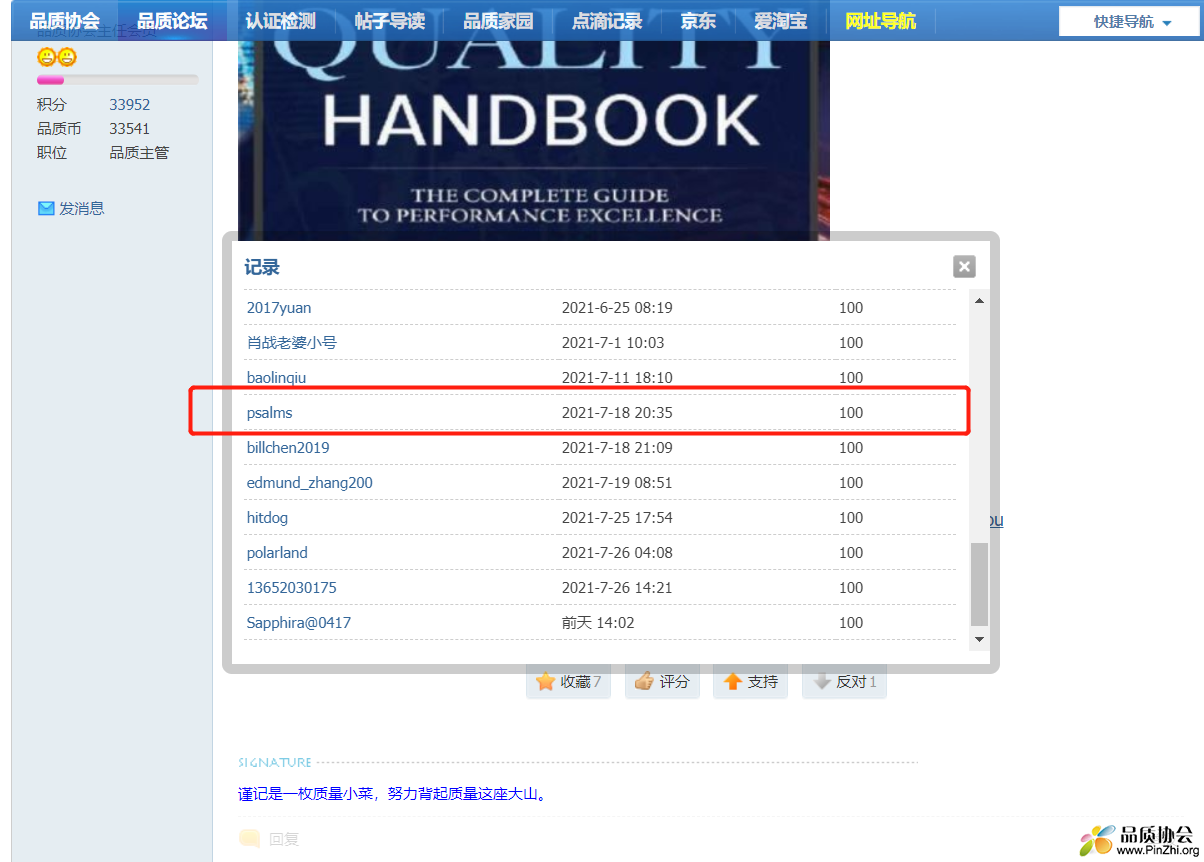
Task: Close the 记录 dialog with the X button
Action: [964, 266]
